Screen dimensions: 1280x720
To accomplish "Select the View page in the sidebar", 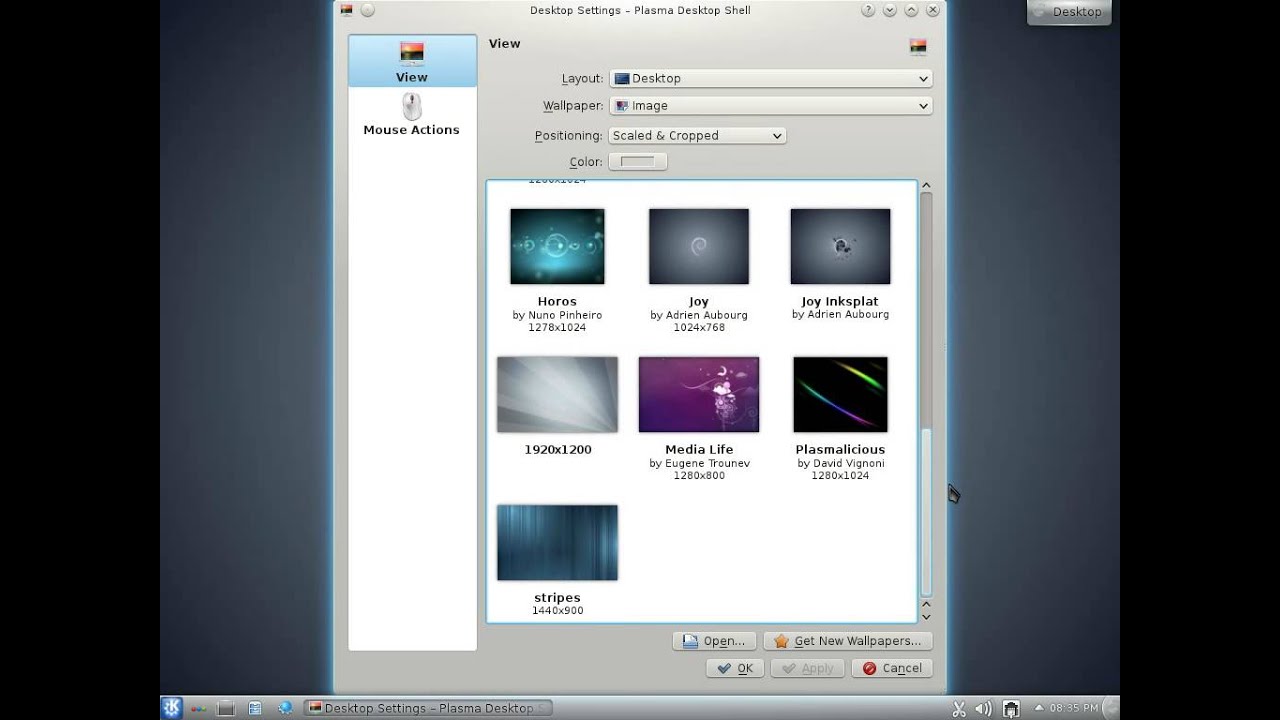I will click(x=412, y=61).
